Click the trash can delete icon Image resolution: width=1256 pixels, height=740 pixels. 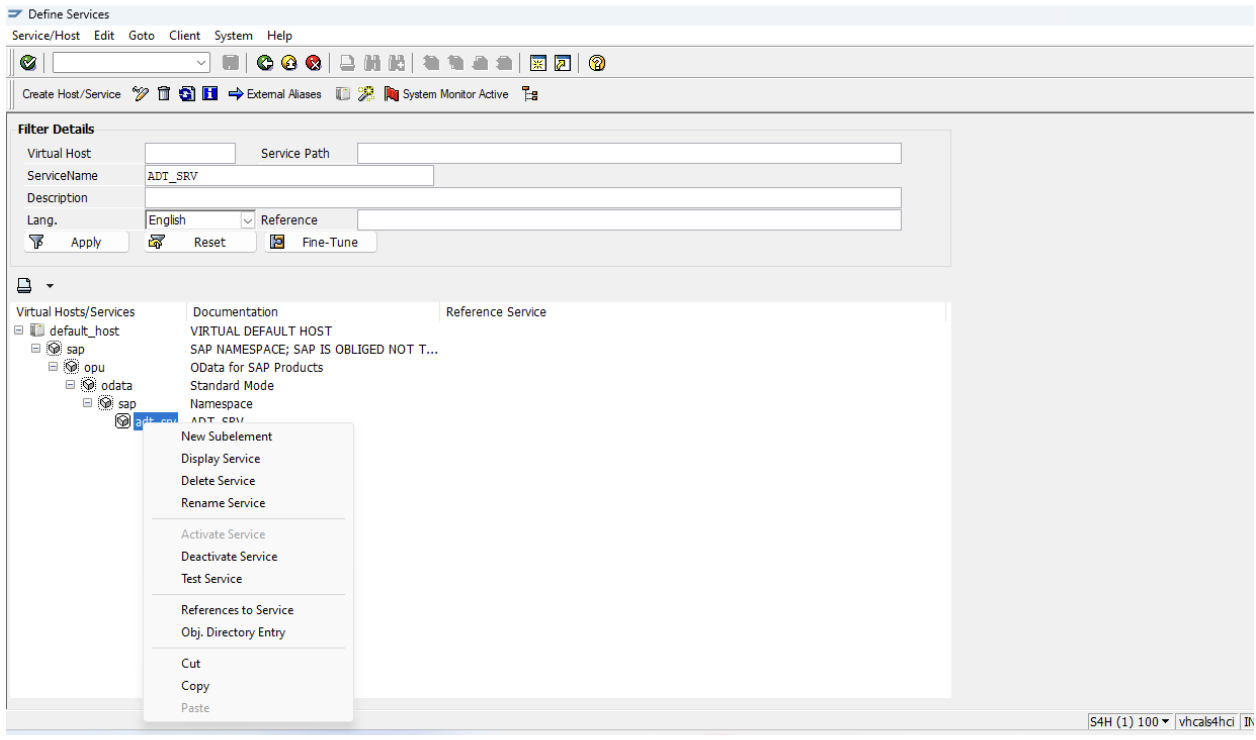coord(164,94)
